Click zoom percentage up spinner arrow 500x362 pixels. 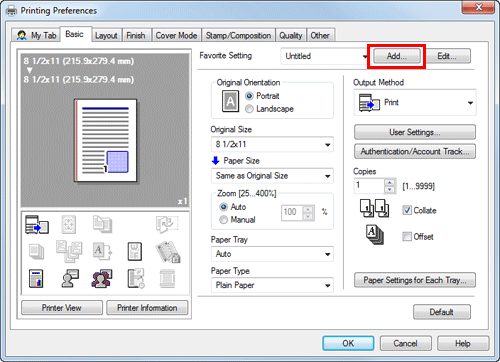[308, 209]
